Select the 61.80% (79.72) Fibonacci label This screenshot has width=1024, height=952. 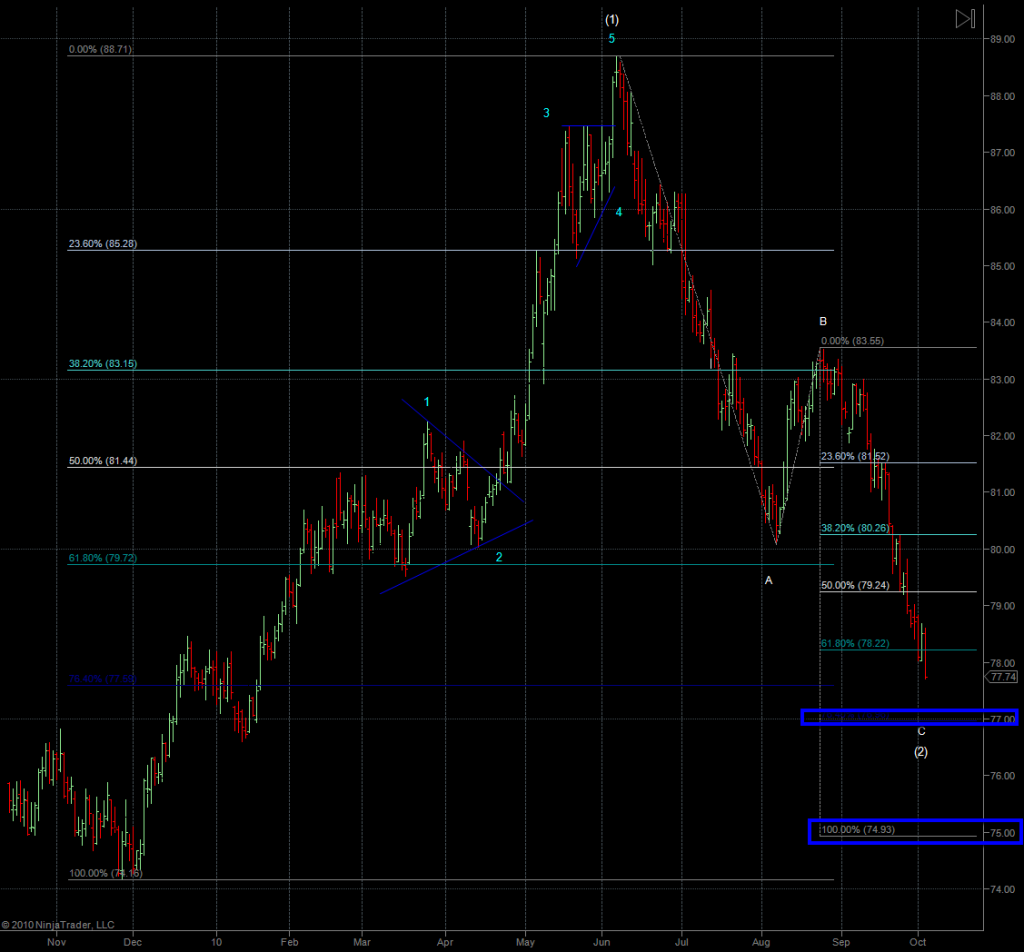pos(103,558)
